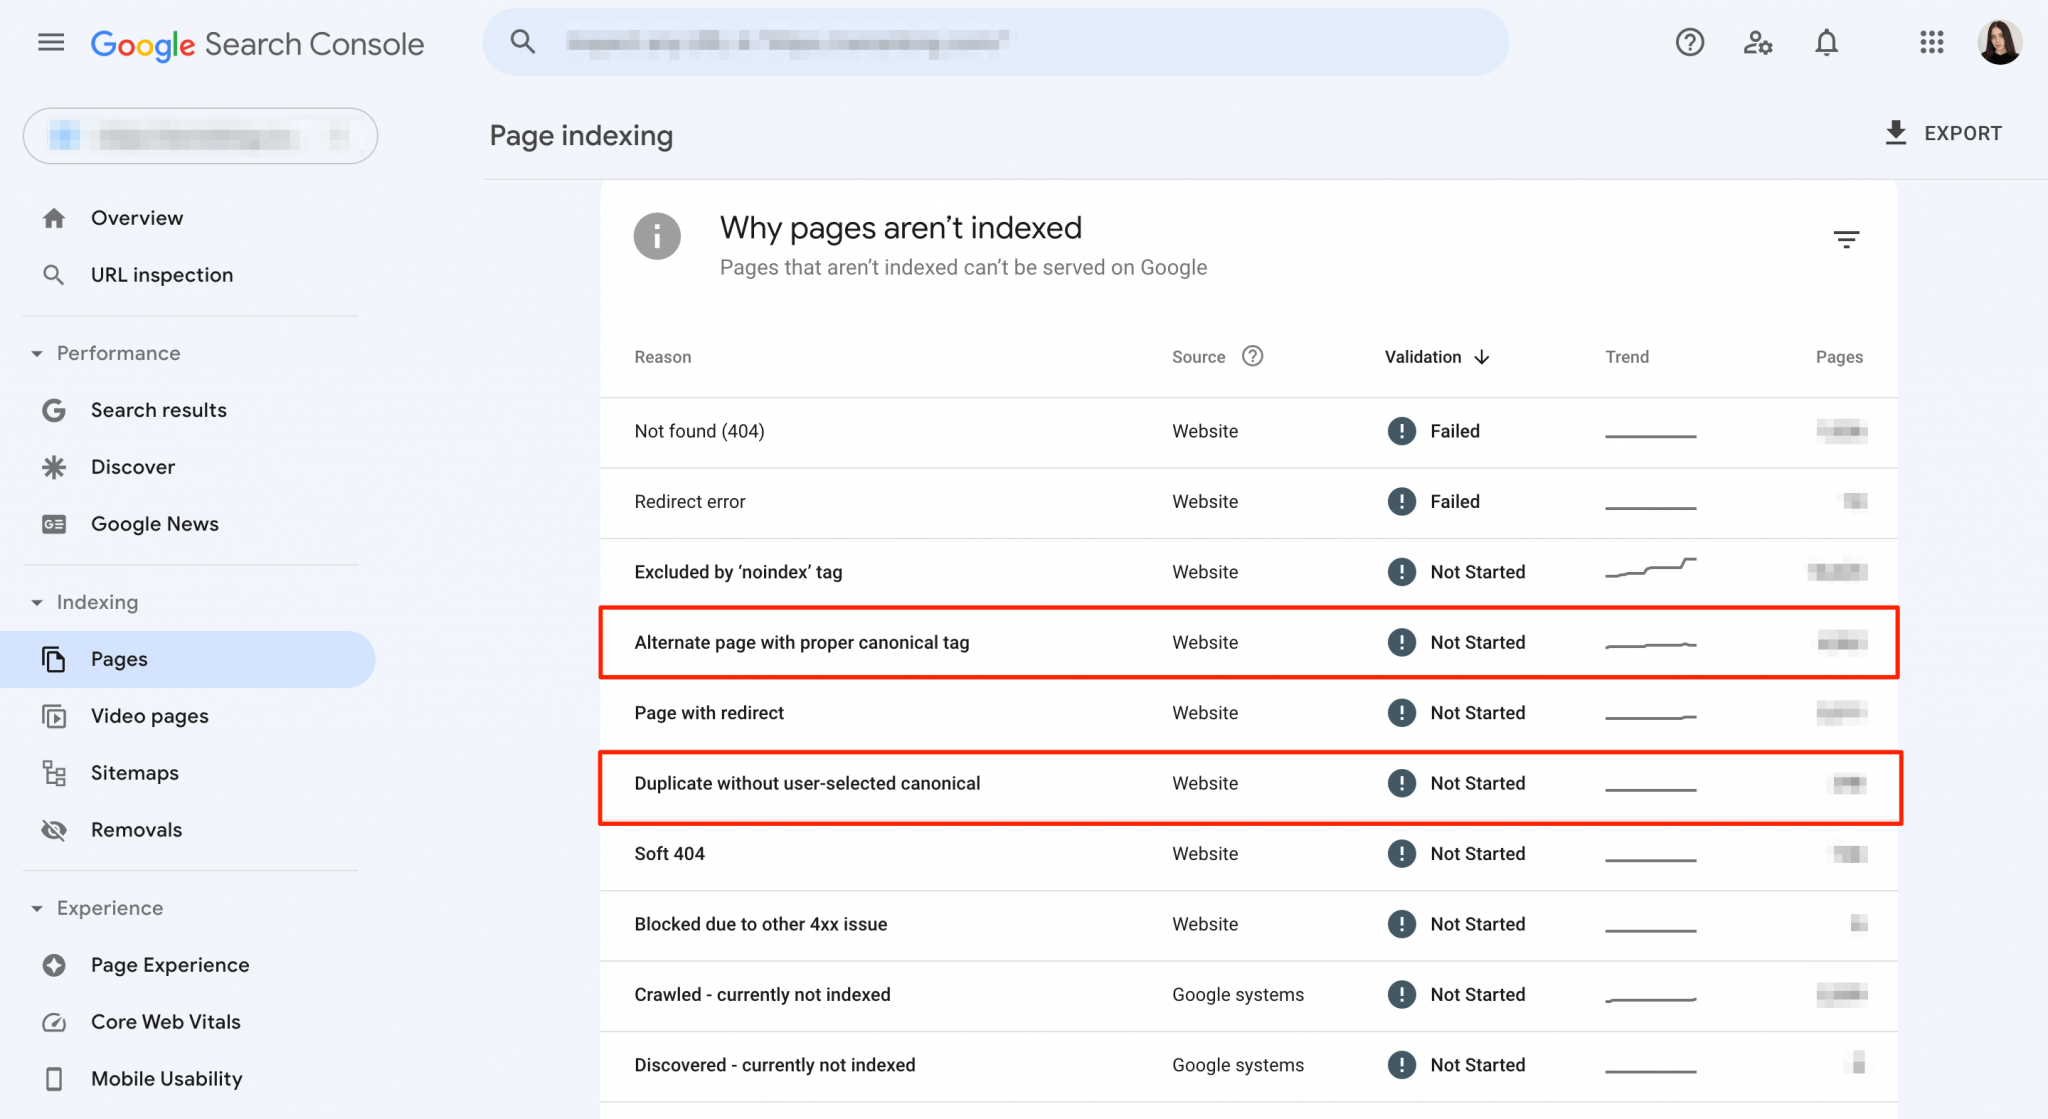This screenshot has width=2048, height=1119.
Task: Open the table filter options
Action: click(x=1845, y=239)
